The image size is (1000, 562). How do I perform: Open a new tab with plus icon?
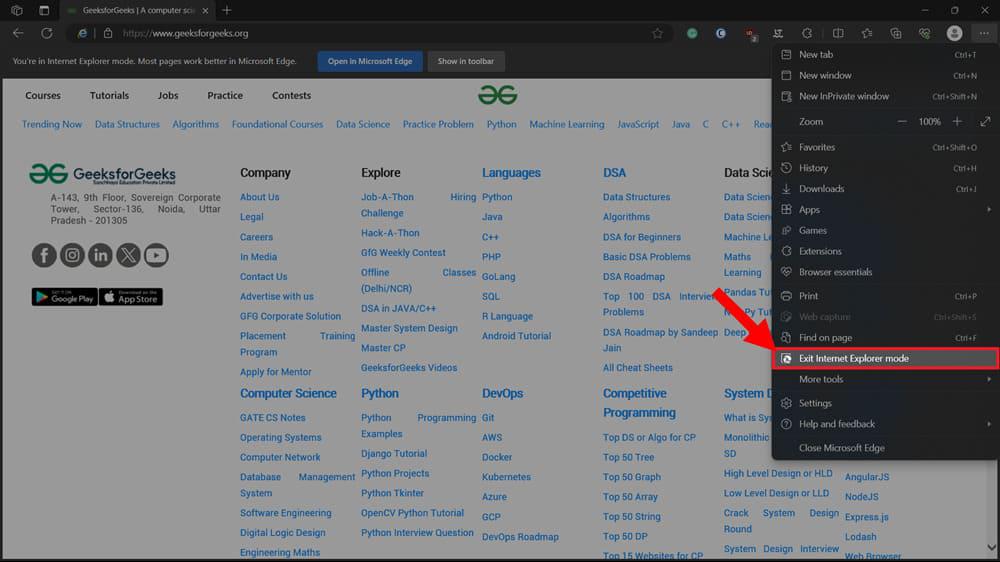(x=226, y=10)
